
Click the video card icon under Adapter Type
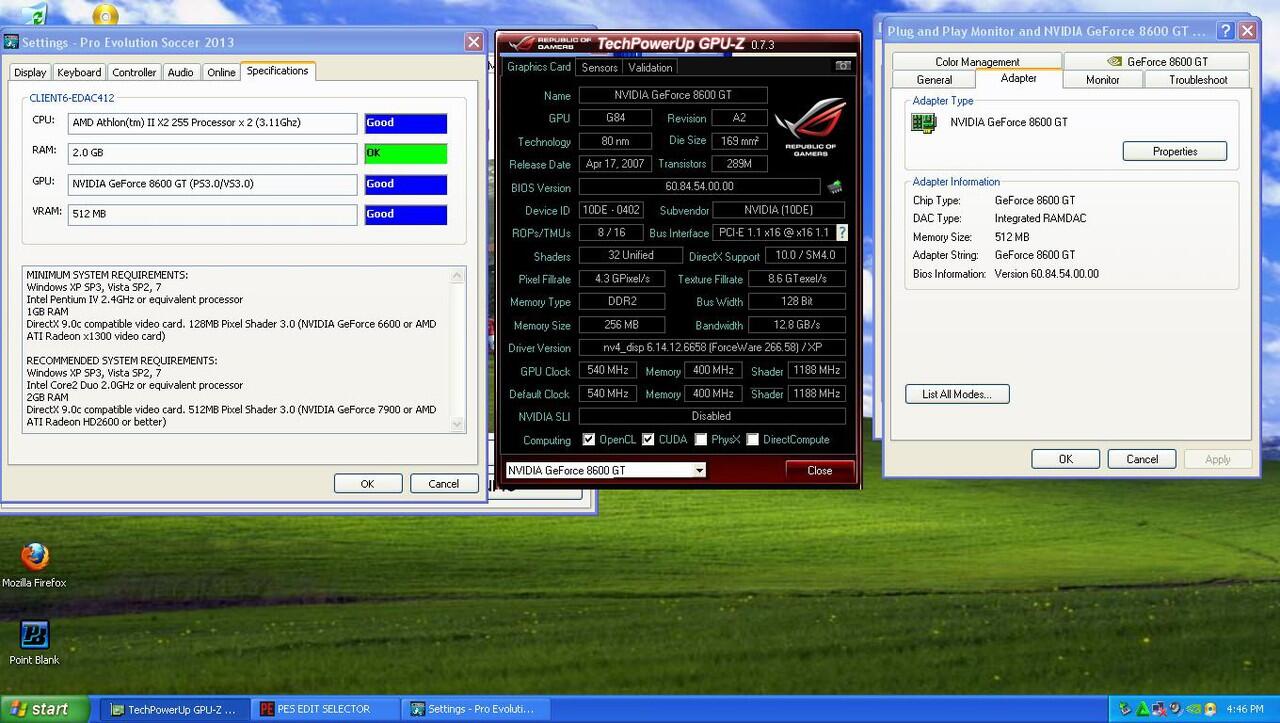924,123
